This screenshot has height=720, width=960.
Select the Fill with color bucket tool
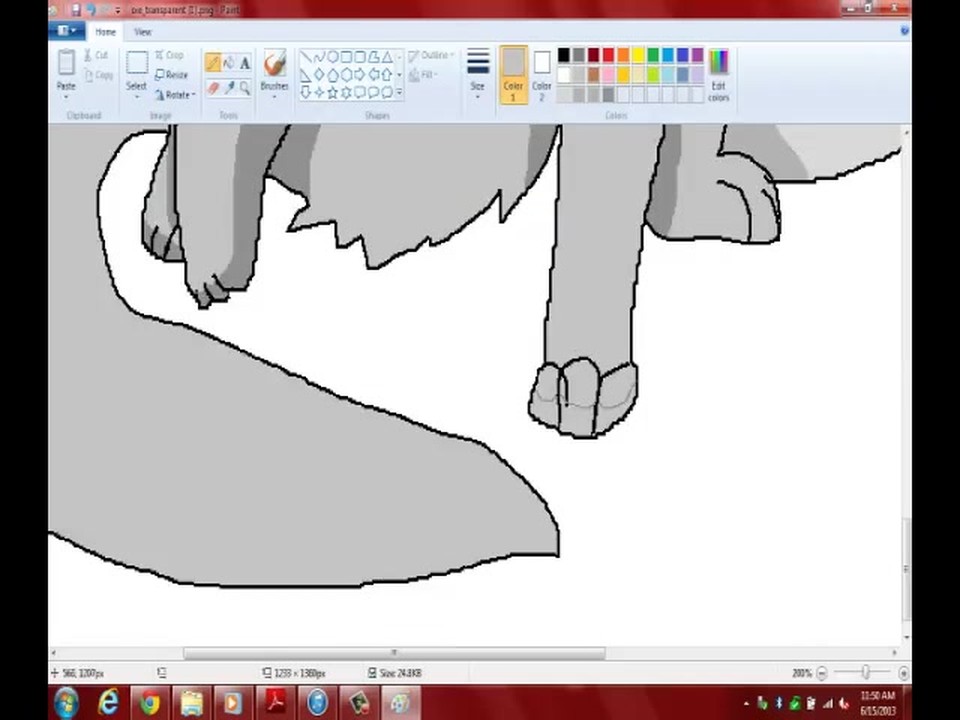(x=229, y=62)
